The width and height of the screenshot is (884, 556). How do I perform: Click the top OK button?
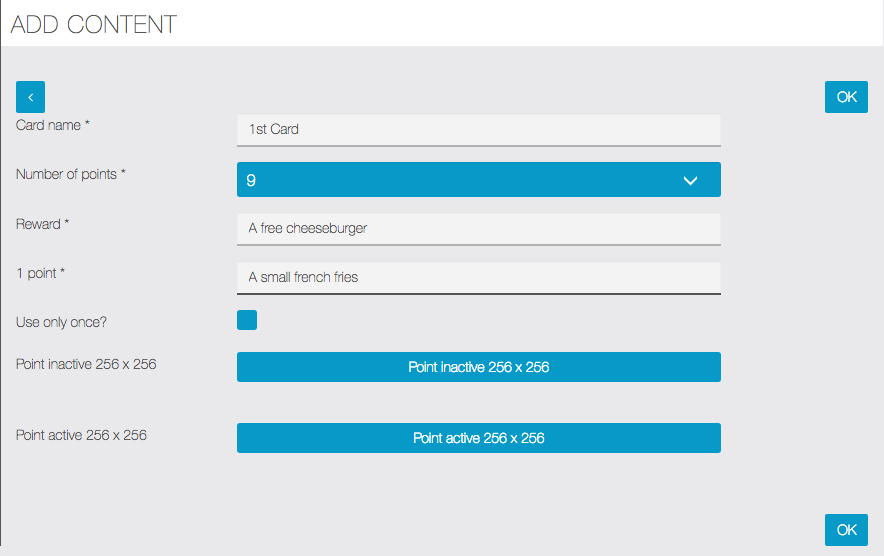846,97
